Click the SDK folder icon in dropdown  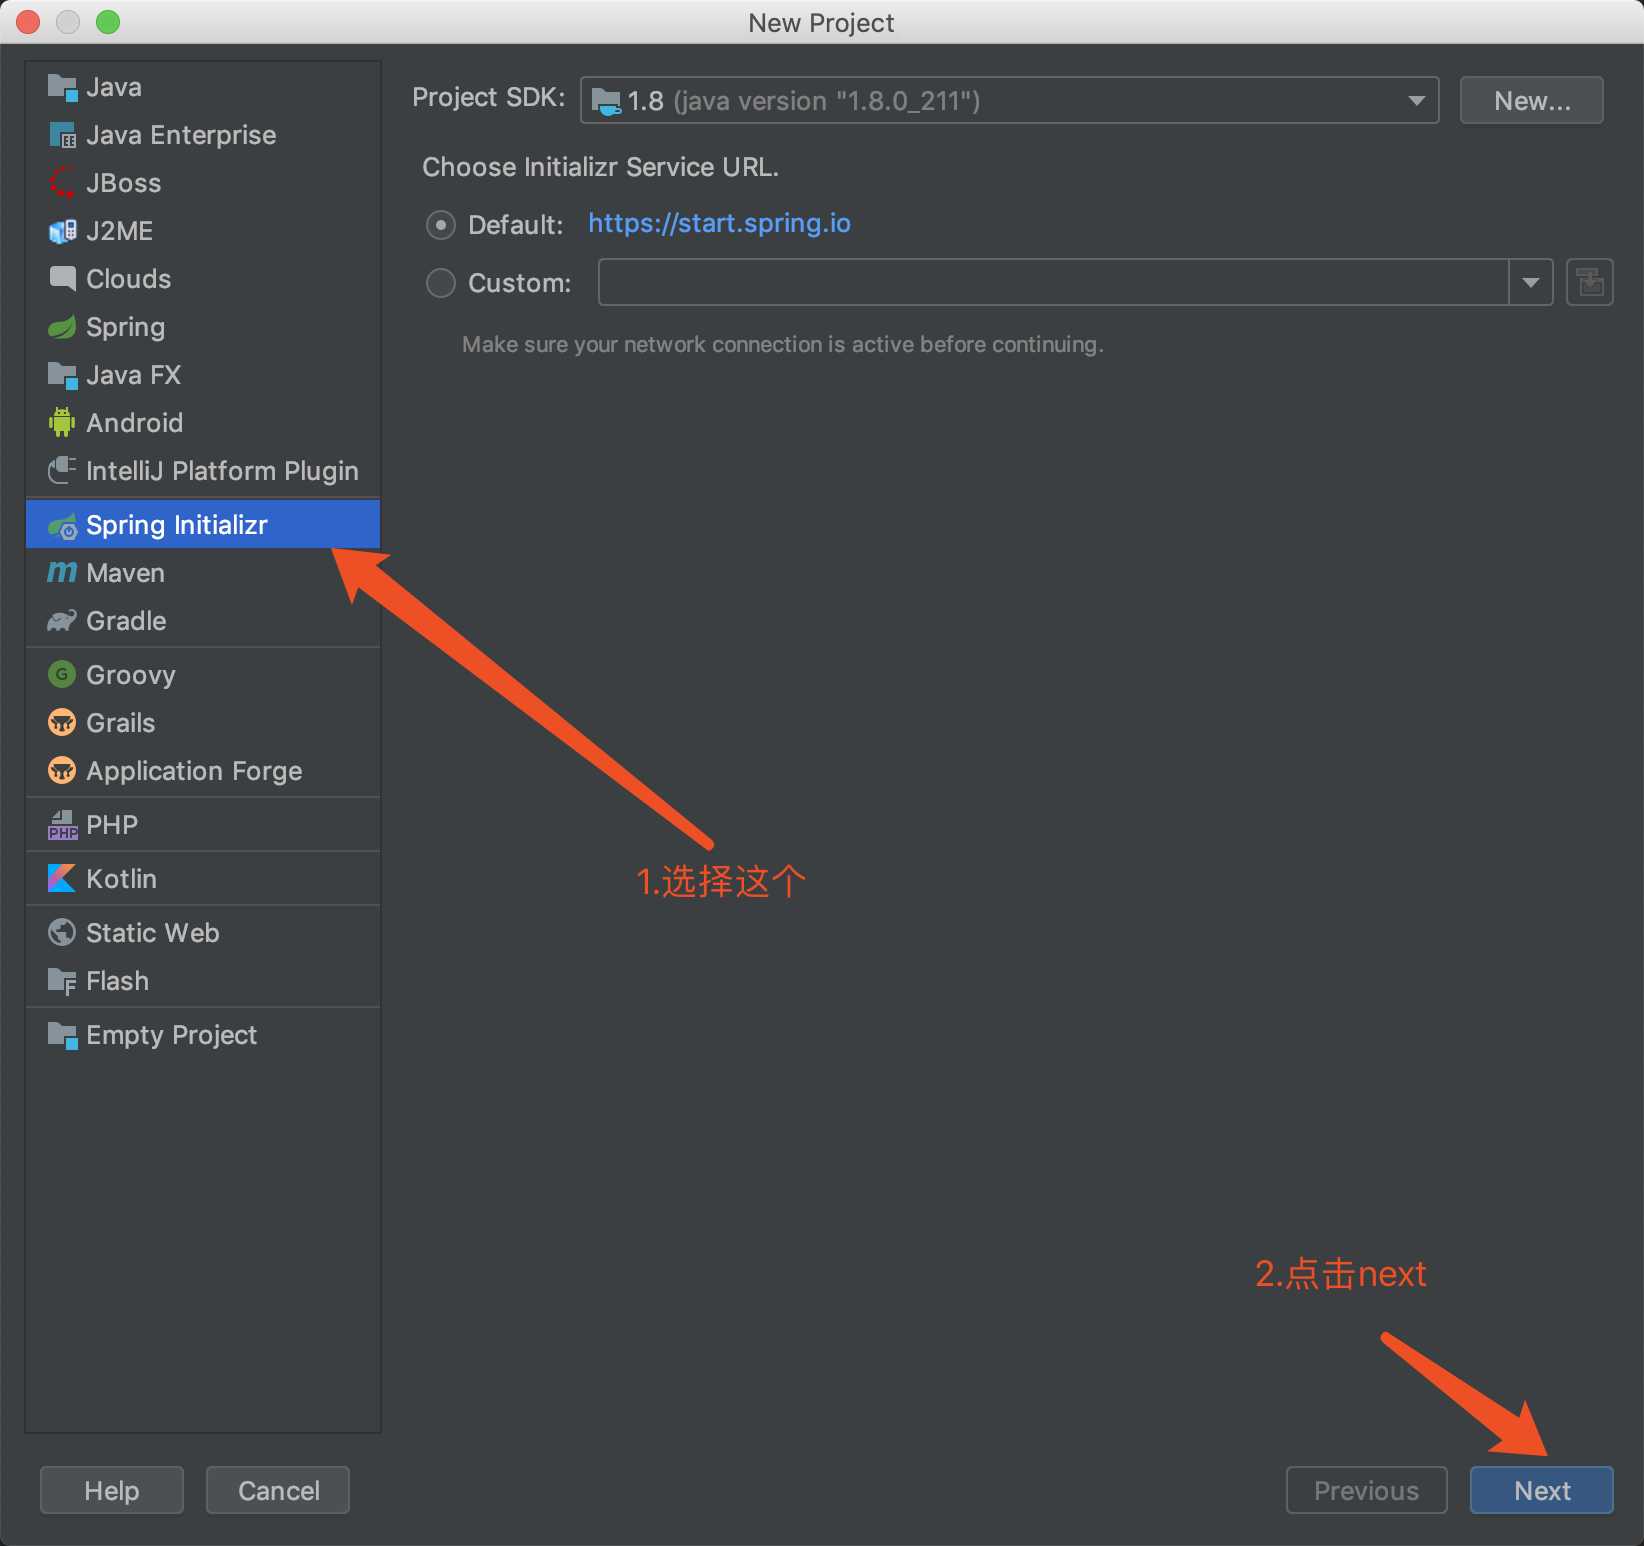click(606, 101)
